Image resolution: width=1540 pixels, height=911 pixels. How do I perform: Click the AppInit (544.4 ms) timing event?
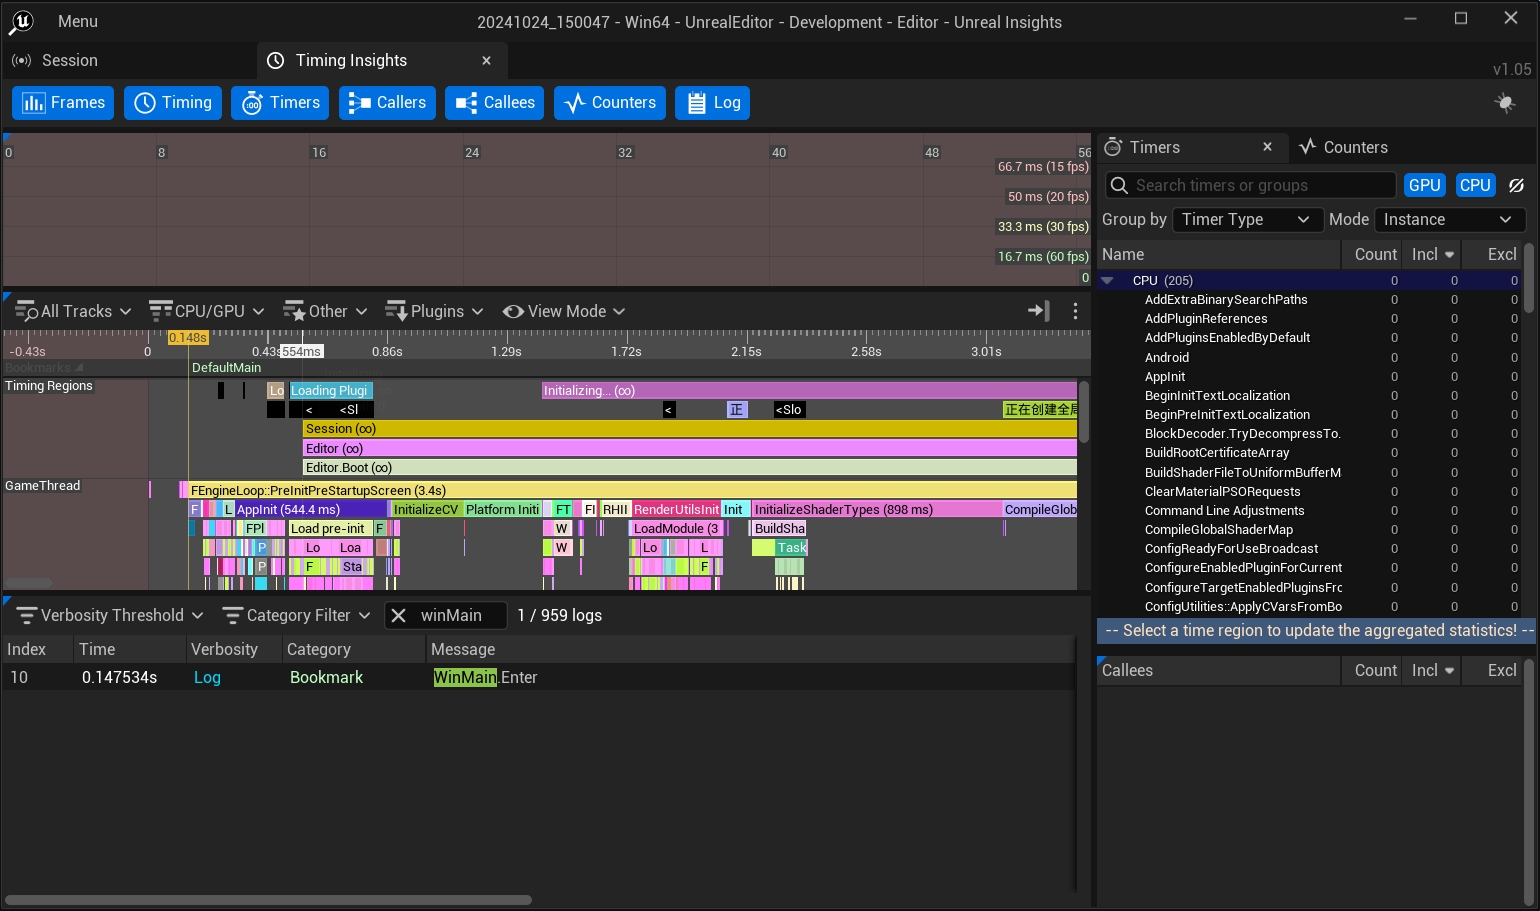point(309,510)
